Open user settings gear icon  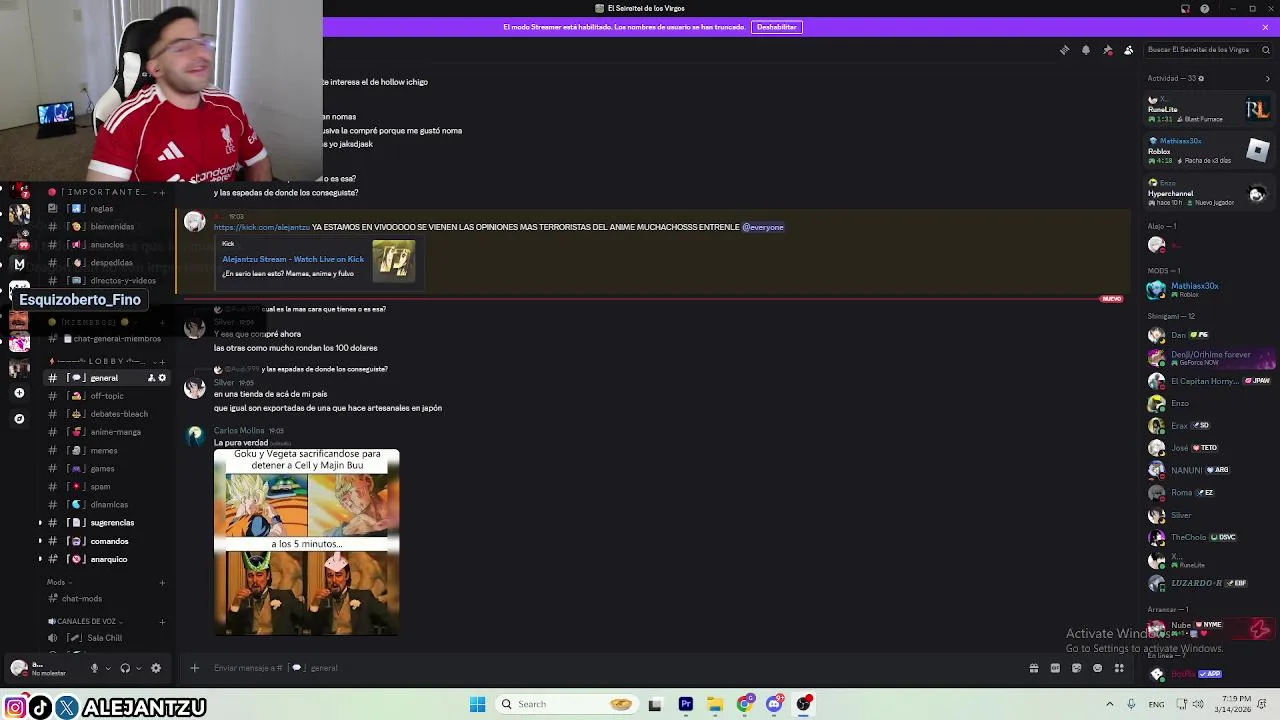155,668
